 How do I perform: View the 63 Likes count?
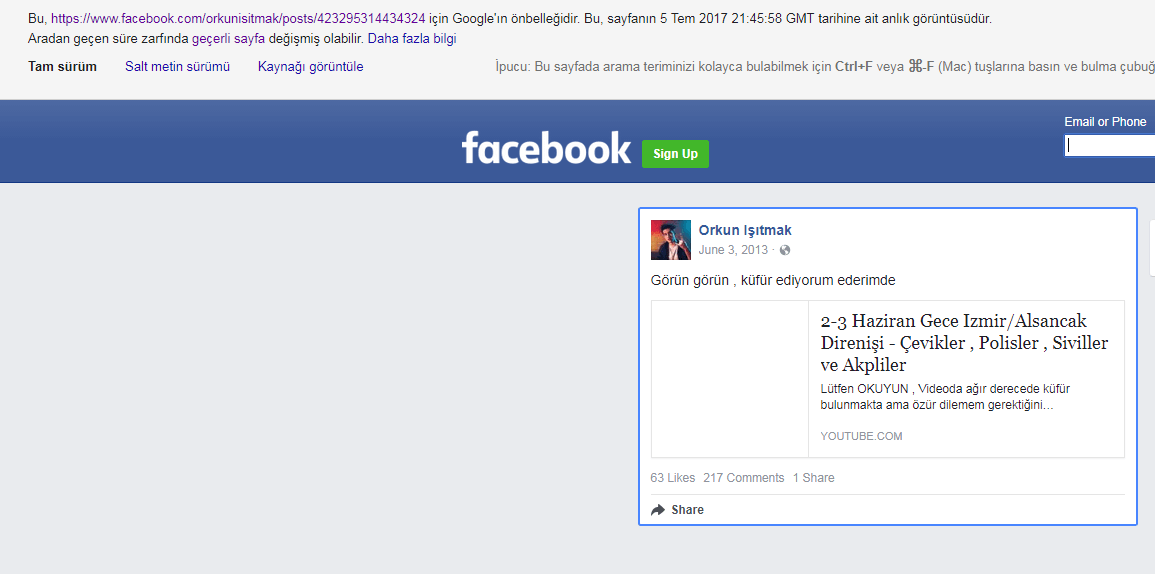[672, 478]
